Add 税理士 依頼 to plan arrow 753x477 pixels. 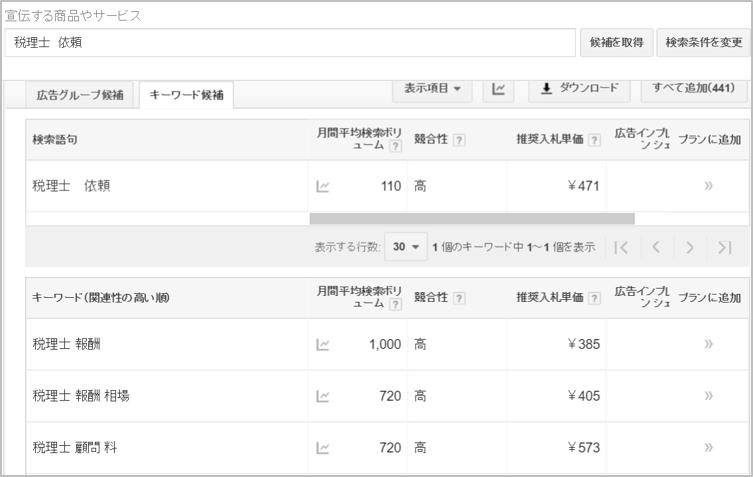pyautogui.click(x=708, y=186)
